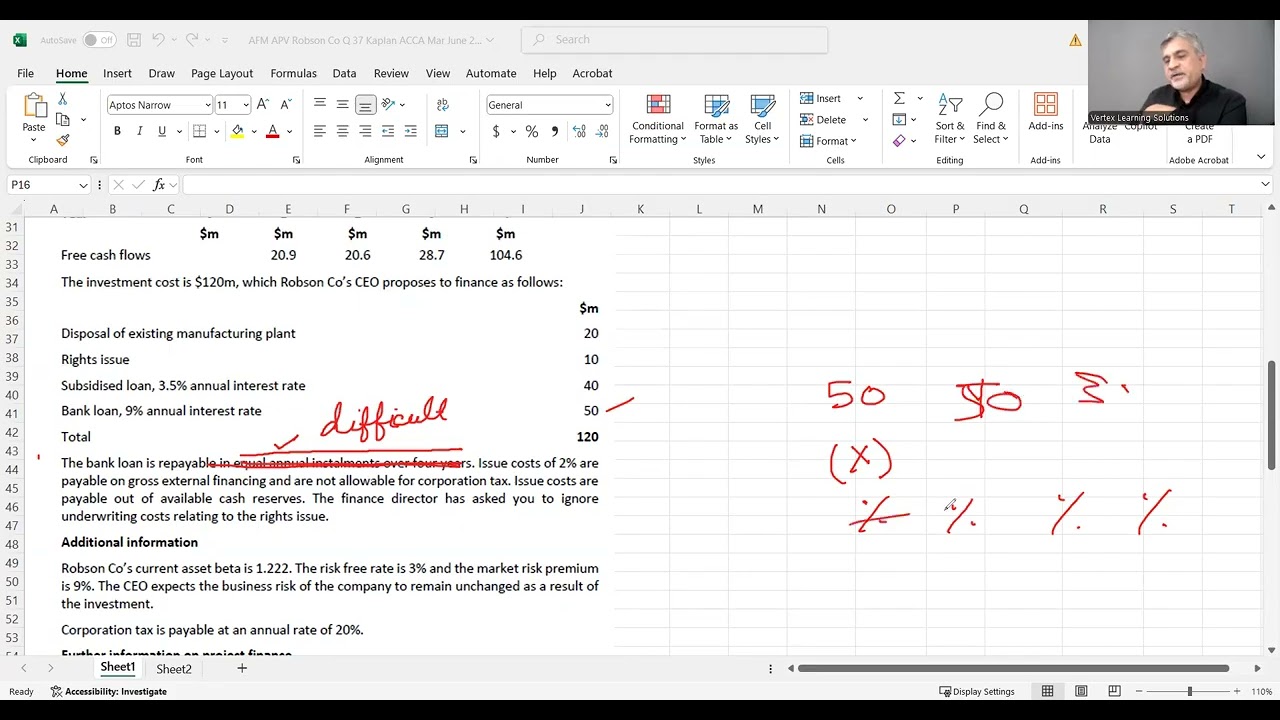Click Increase Font Size icon

263,104
